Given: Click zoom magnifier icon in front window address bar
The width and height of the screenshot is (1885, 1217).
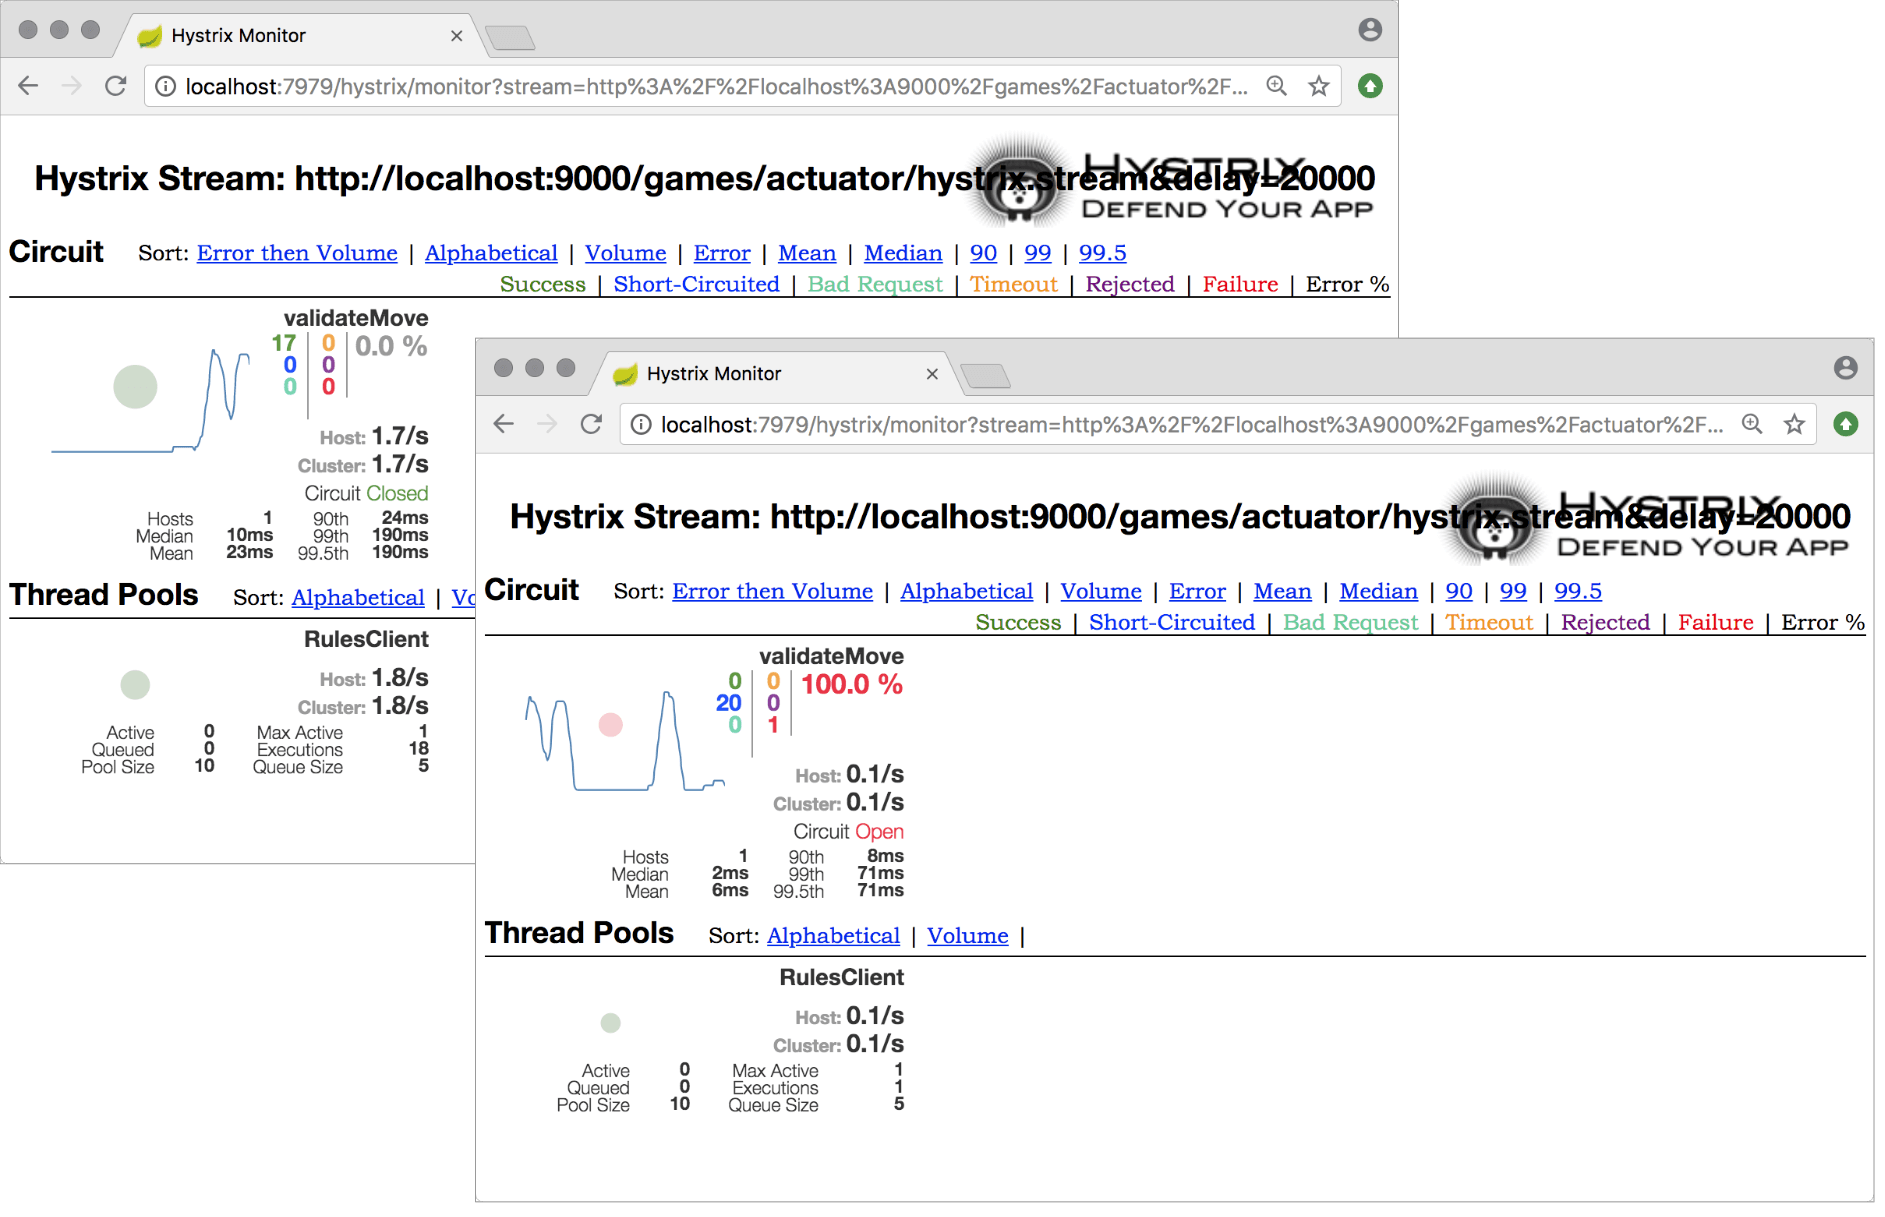Looking at the screenshot, I should [x=1752, y=424].
